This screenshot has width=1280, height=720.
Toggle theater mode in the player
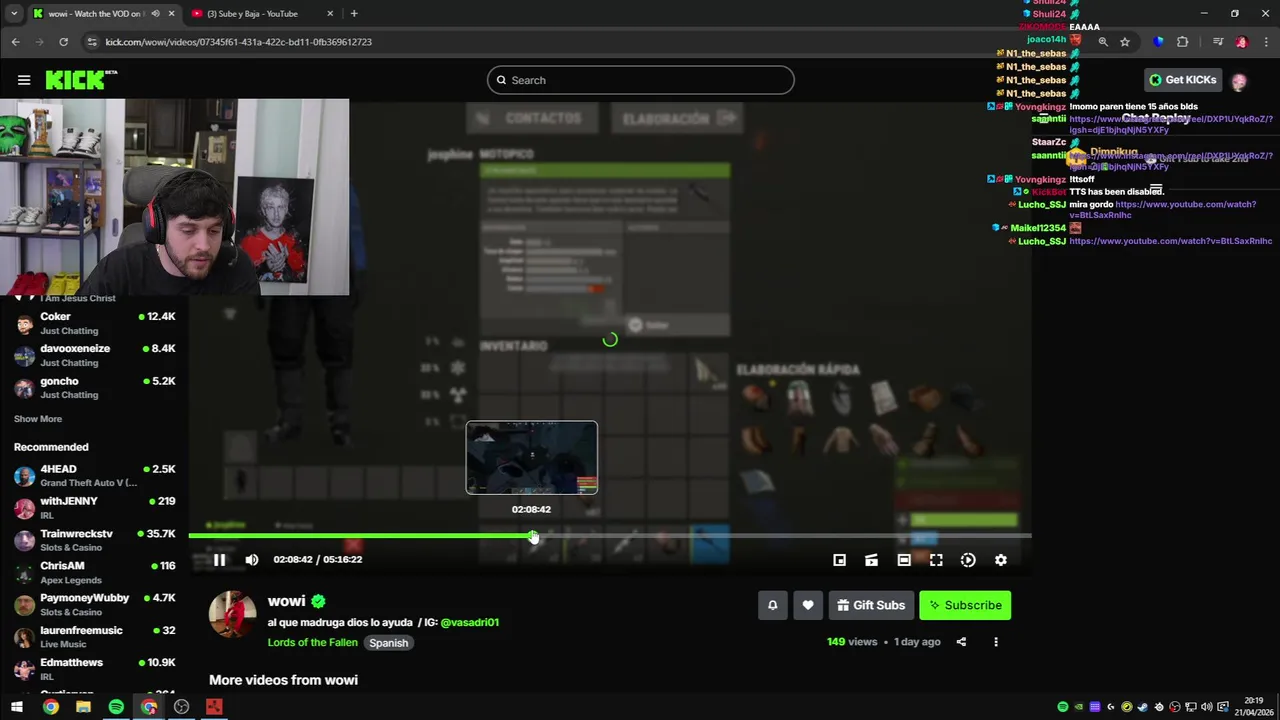(x=904, y=560)
